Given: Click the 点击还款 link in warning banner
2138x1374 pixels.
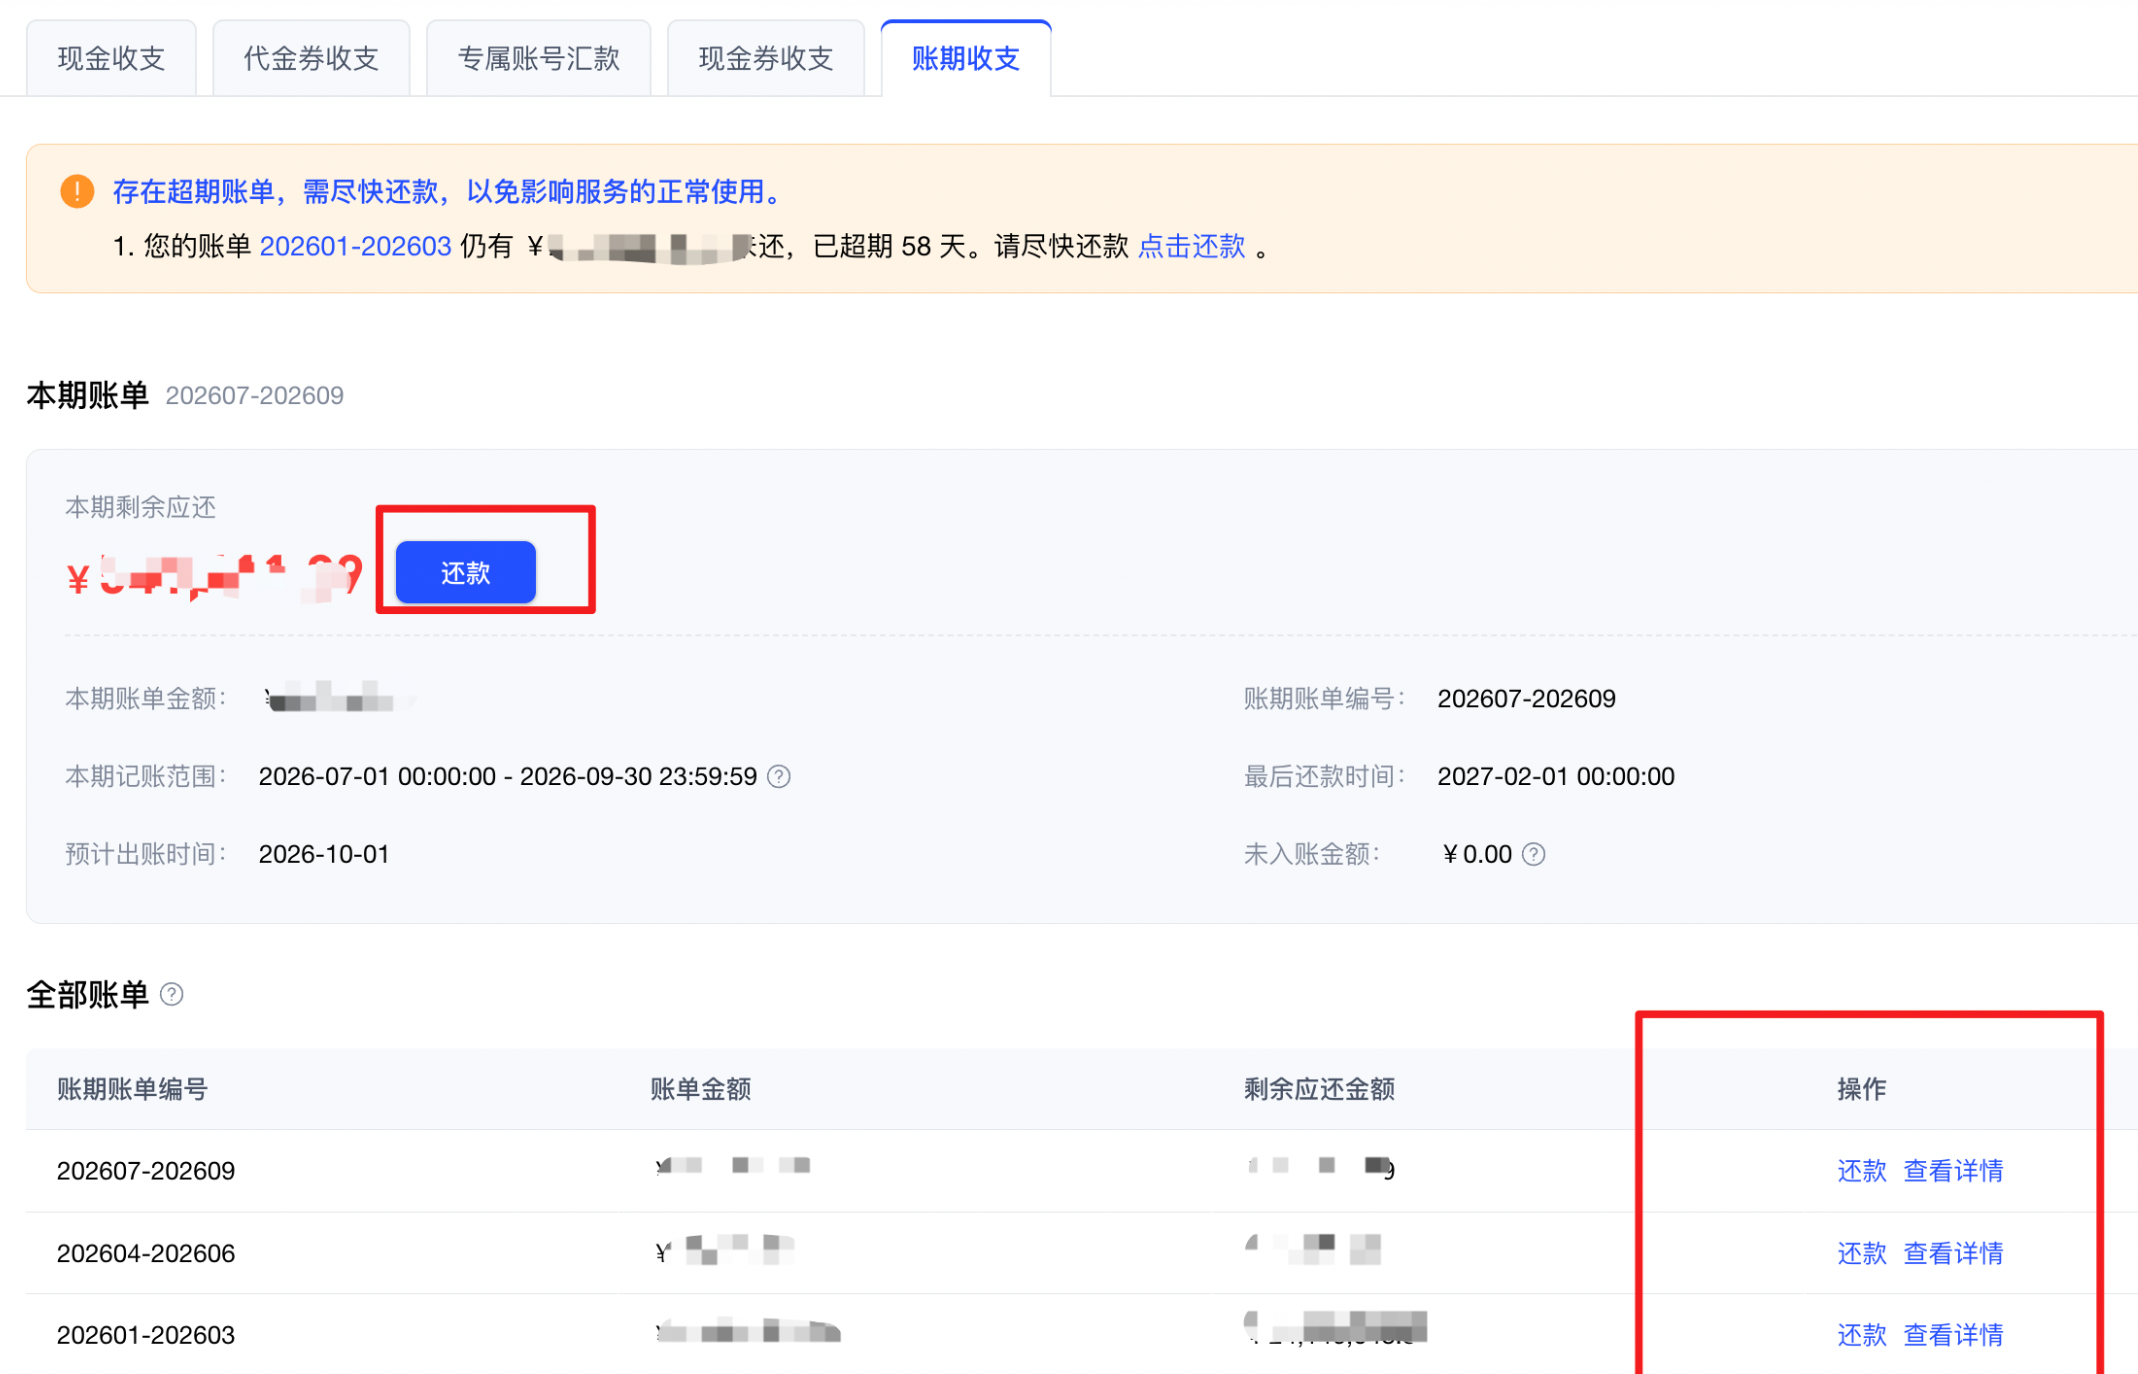Looking at the screenshot, I should click(1191, 246).
